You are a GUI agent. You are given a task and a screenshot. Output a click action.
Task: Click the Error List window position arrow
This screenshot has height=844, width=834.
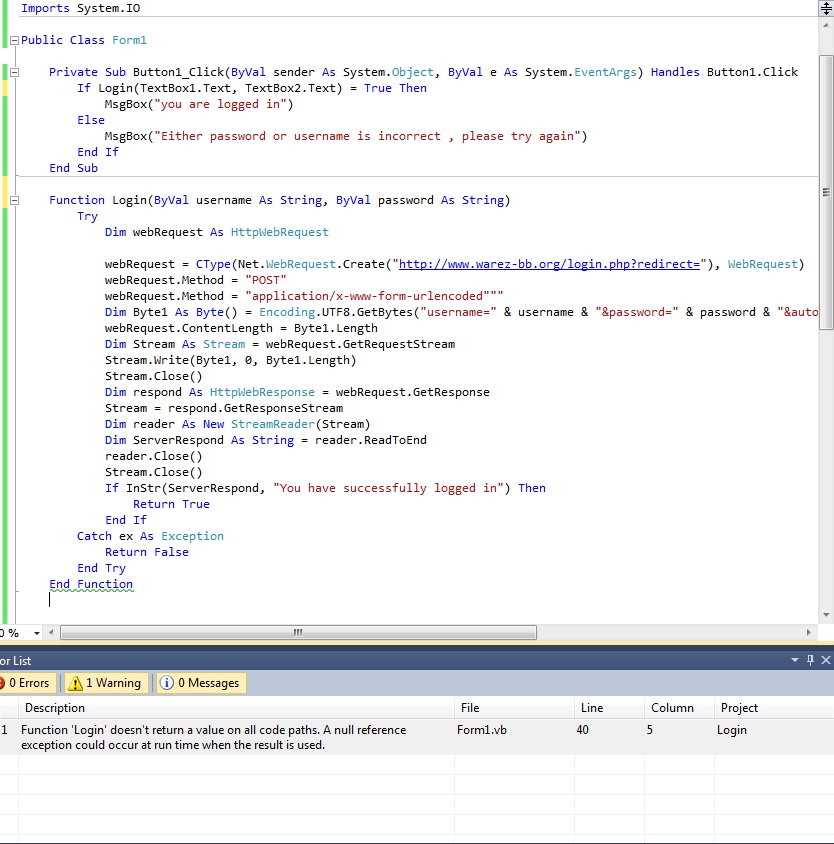pos(797,661)
